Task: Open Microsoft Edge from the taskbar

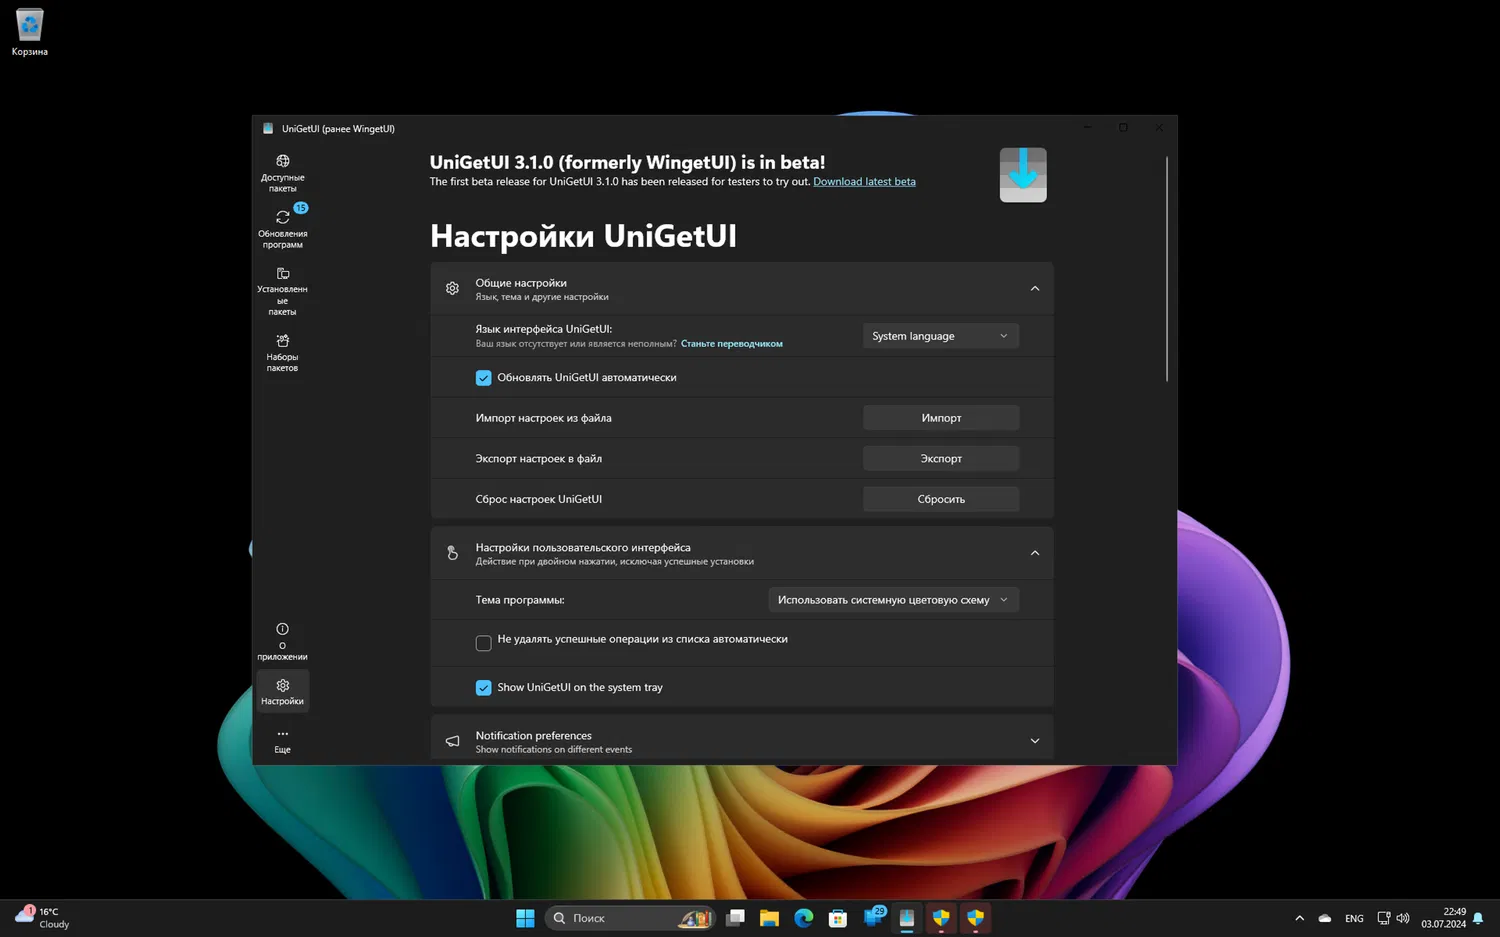Action: (803, 918)
